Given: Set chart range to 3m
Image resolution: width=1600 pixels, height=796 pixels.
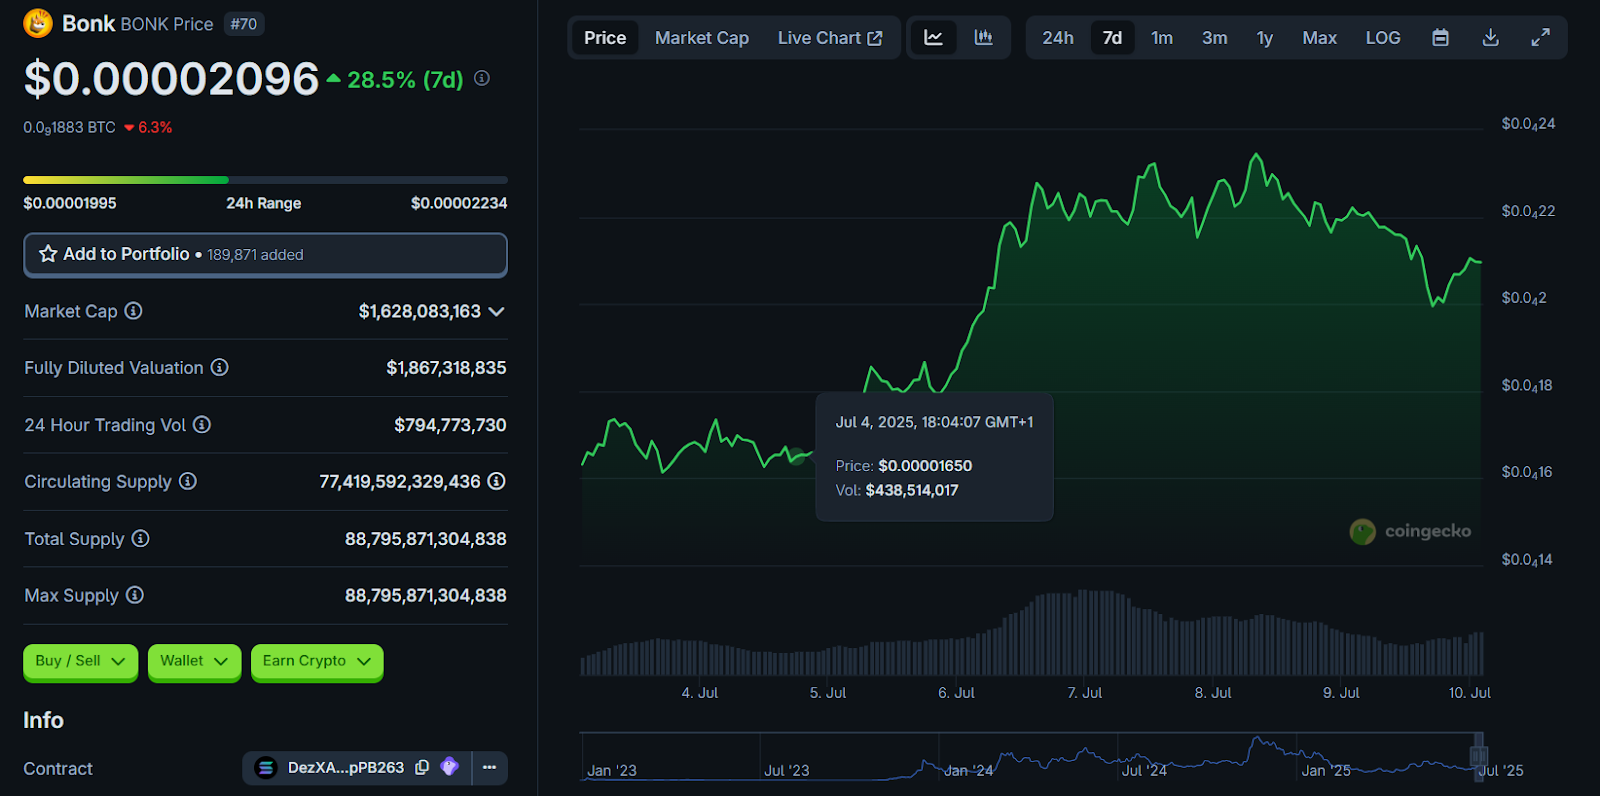Looking at the screenshot, I should pos(1215,38).
